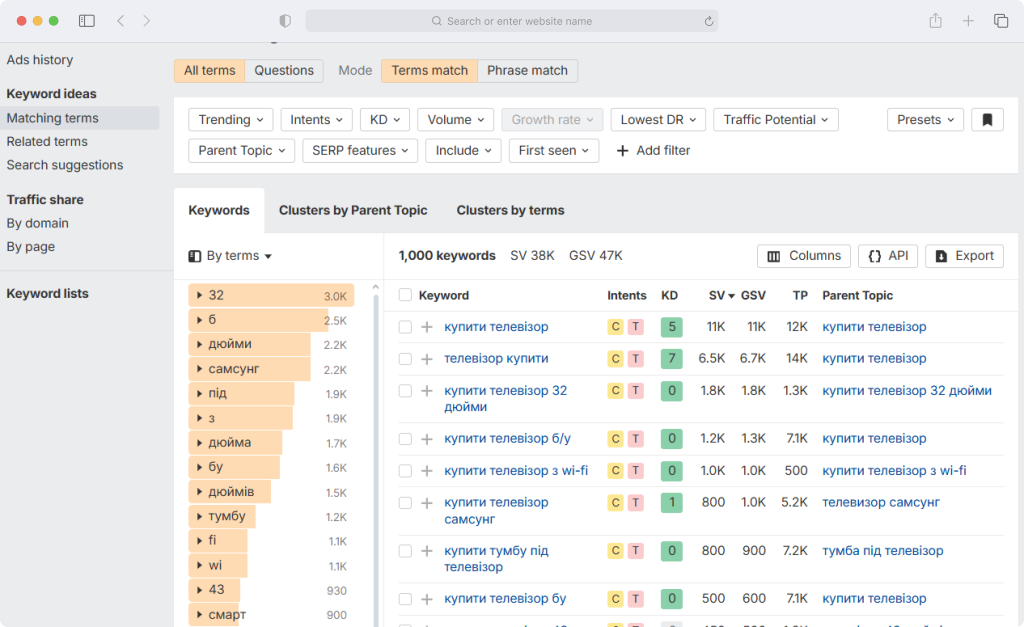Click the browser share icon
Image resolution: width=1024 pixels, height=627 pixels.
pyautogui.click(x=936, y=21)
